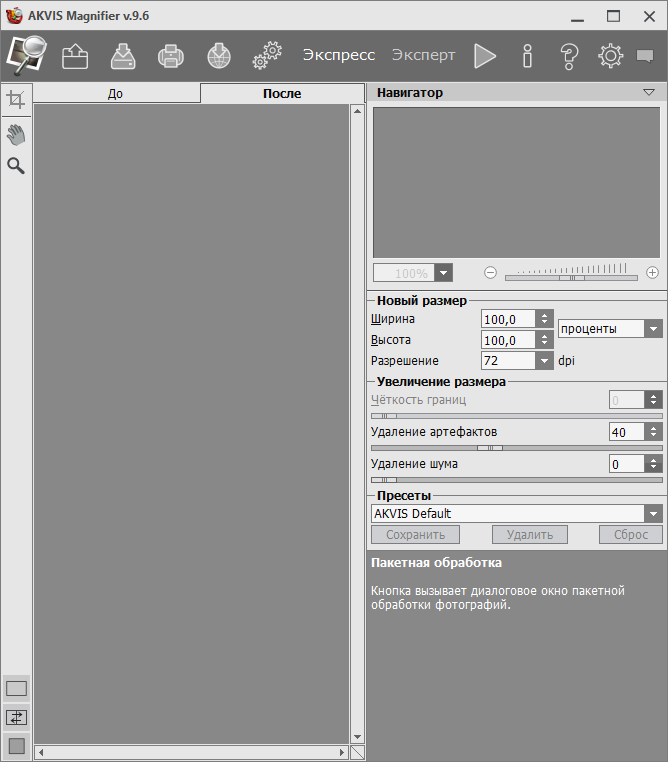Open the AKVIS Default presets dropdown

tap(653, 514)
